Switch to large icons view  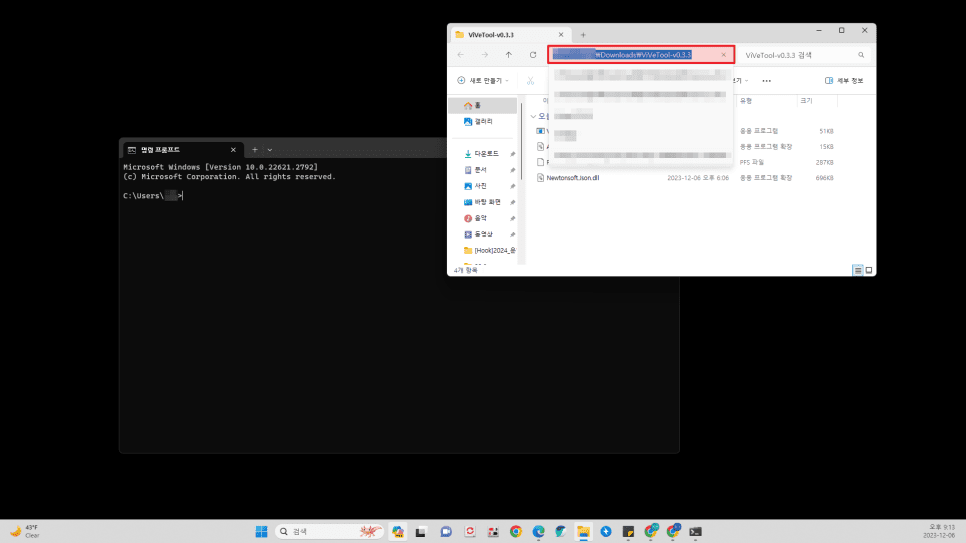point(869,270)
